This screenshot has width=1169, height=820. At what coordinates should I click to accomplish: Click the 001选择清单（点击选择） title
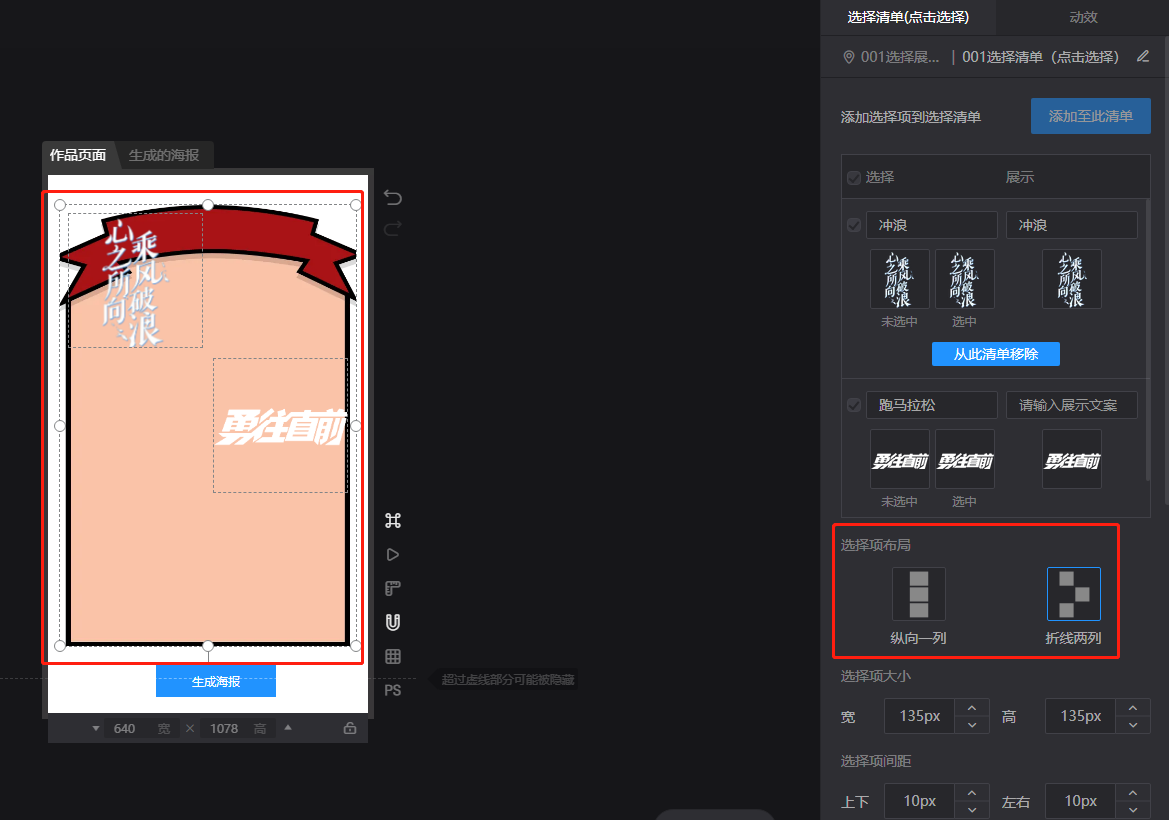tap(1041, 57)
